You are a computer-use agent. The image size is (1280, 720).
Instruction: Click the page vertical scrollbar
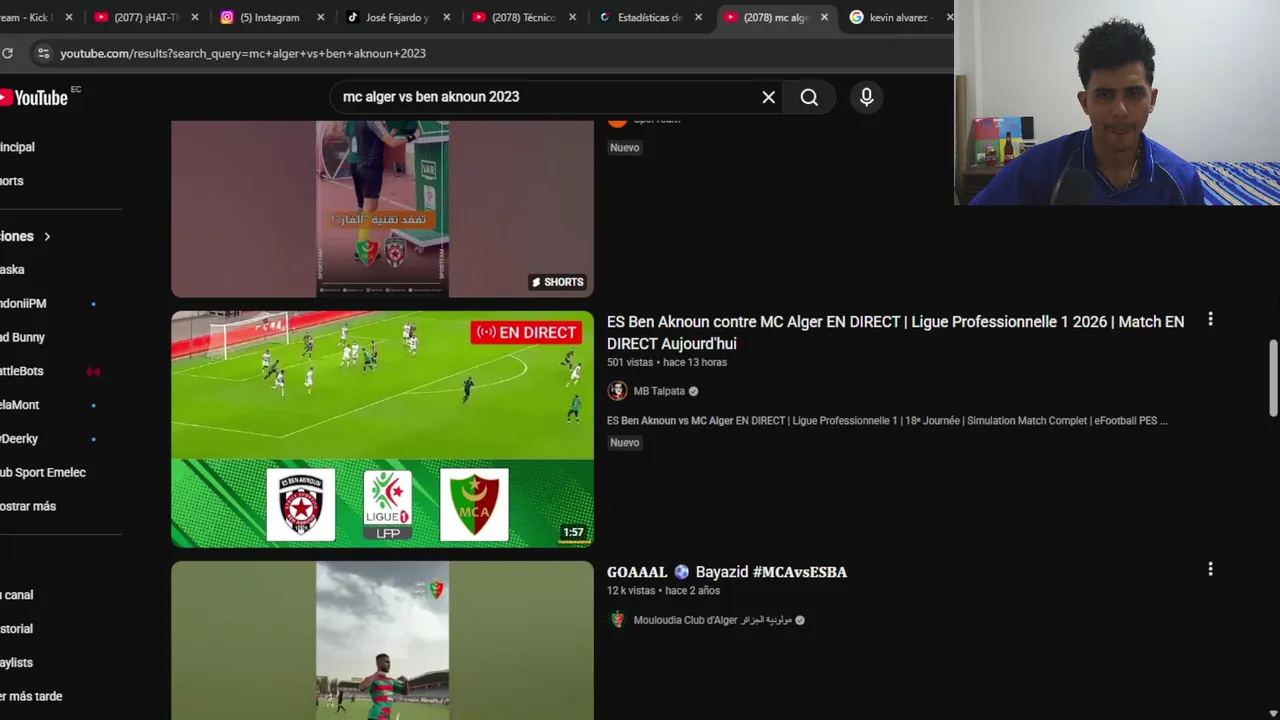coord(1273,378)
